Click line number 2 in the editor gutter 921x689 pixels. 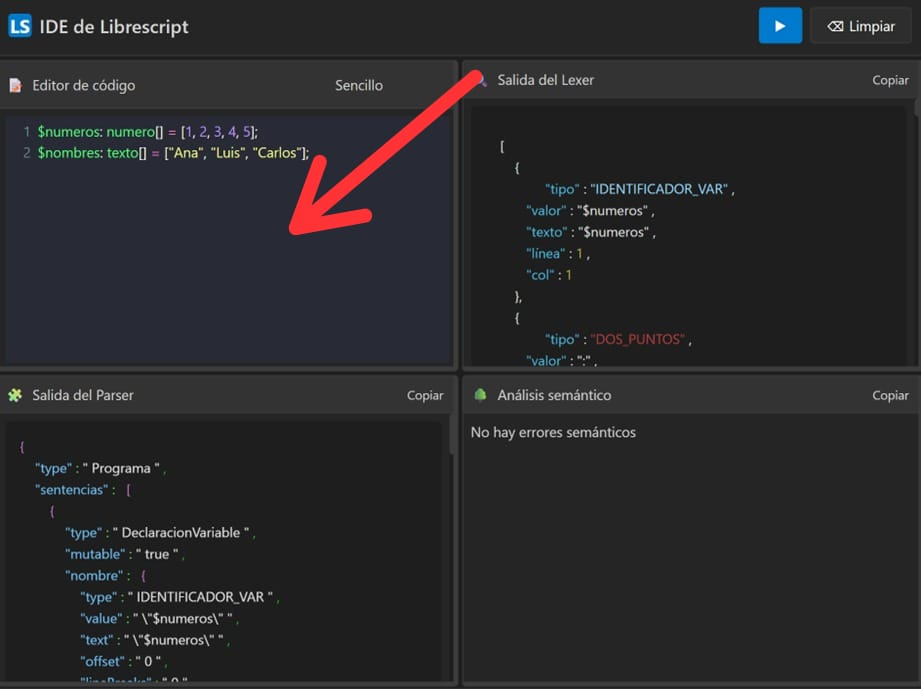point(26,153)
